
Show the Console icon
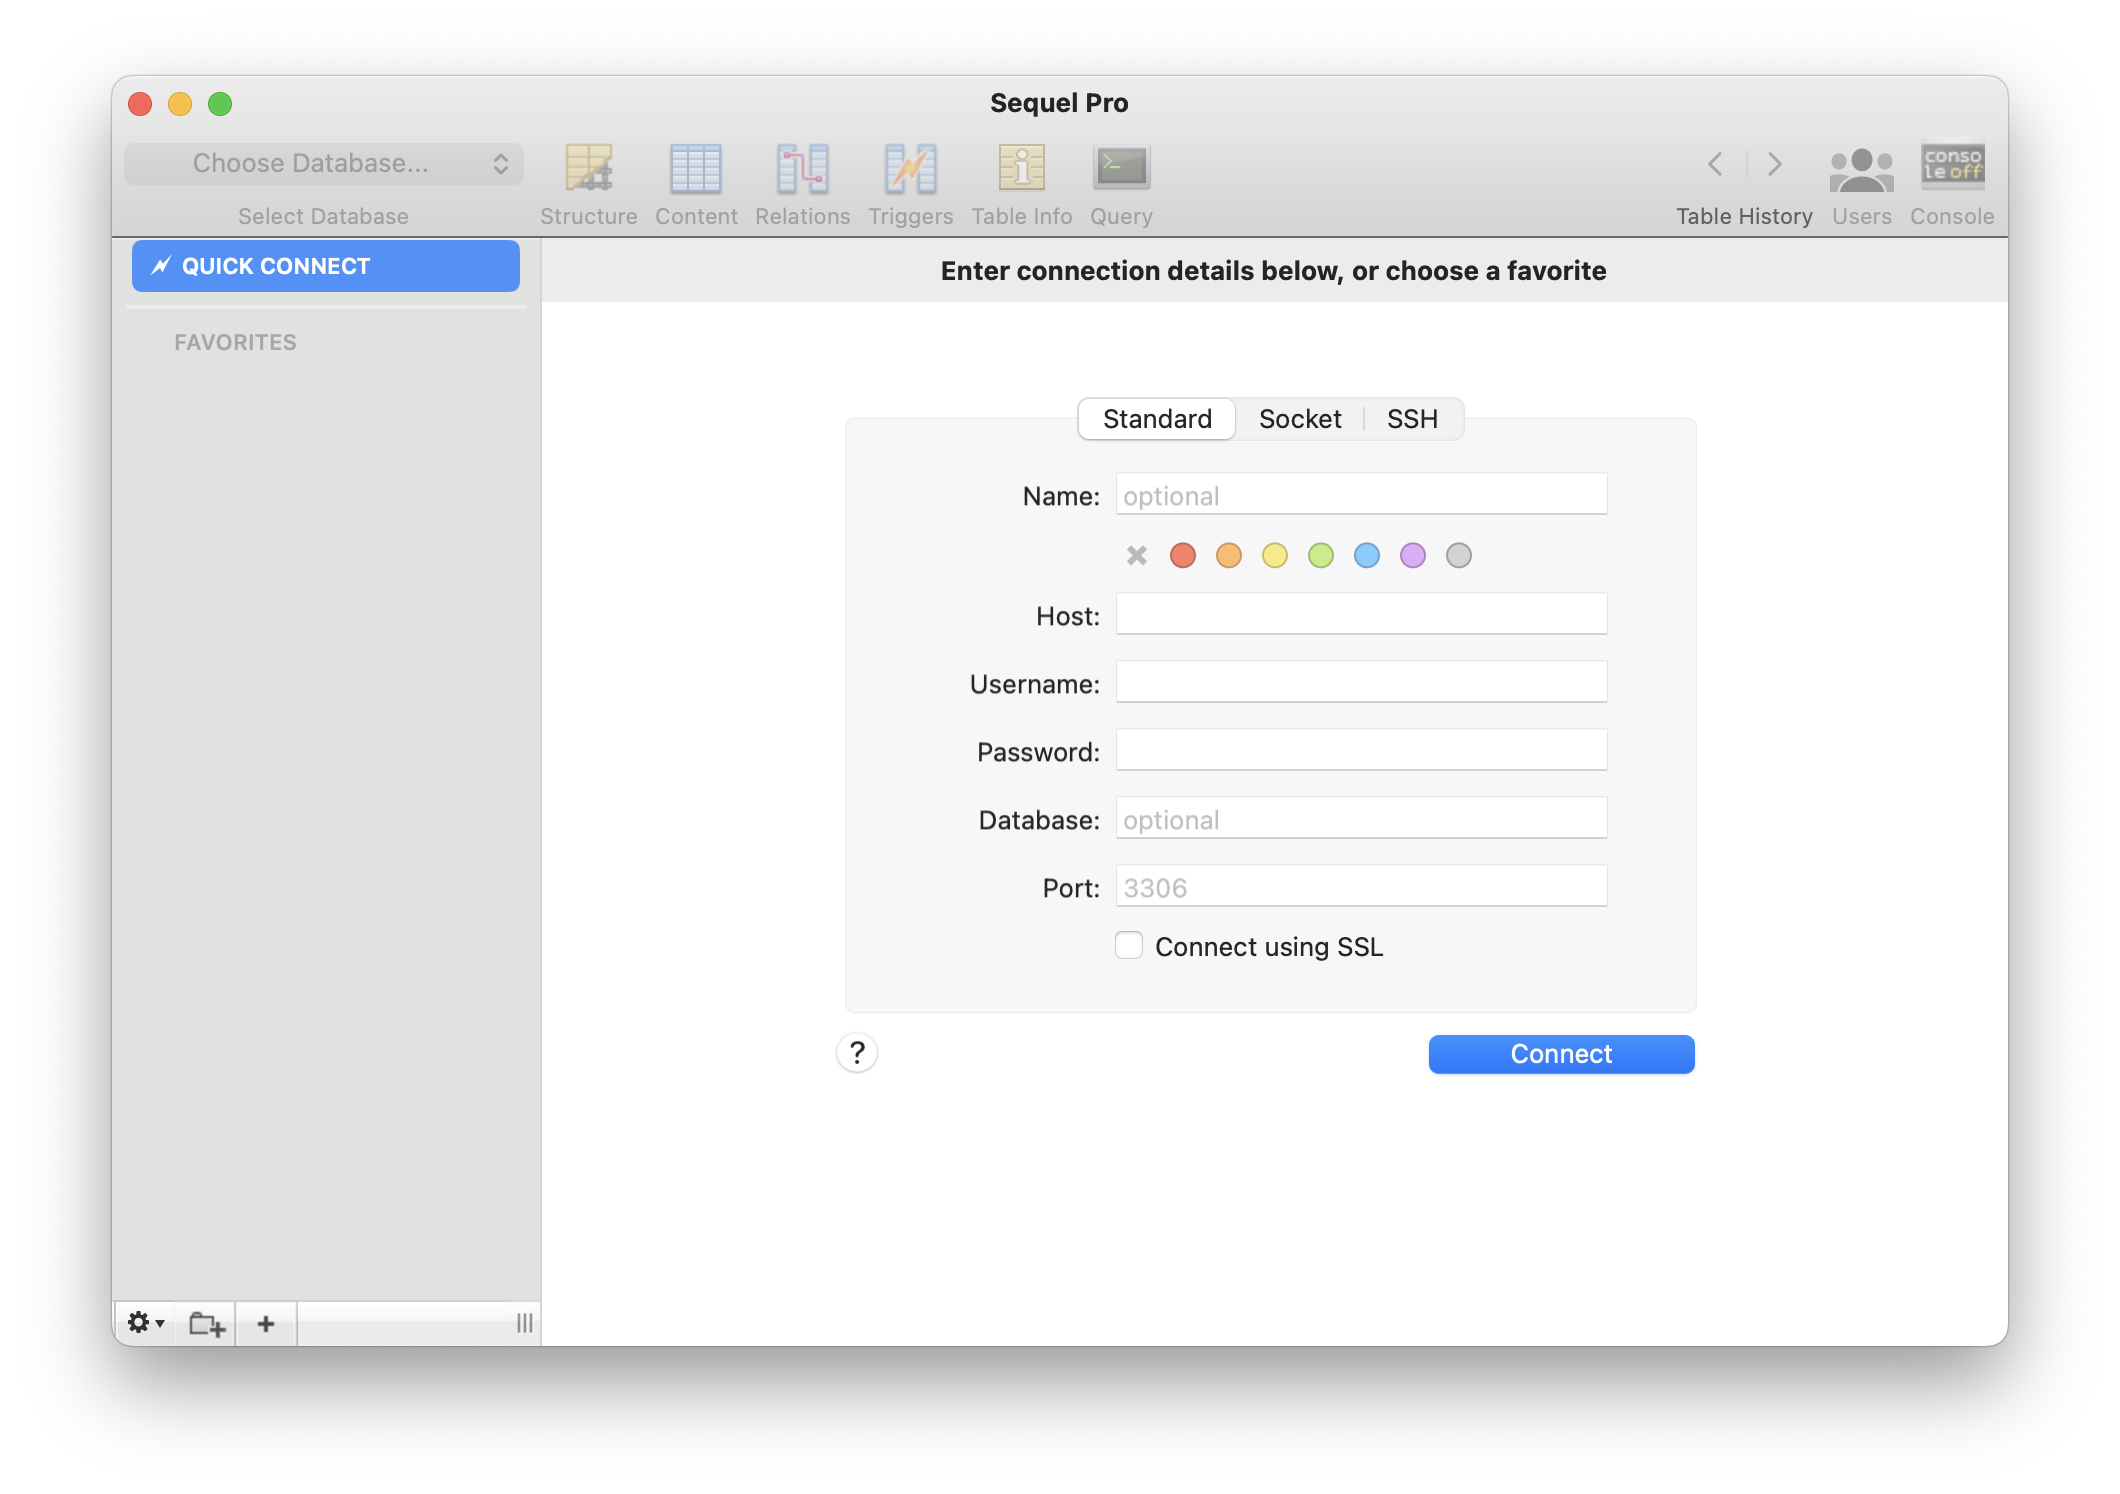pos(1952,166)
